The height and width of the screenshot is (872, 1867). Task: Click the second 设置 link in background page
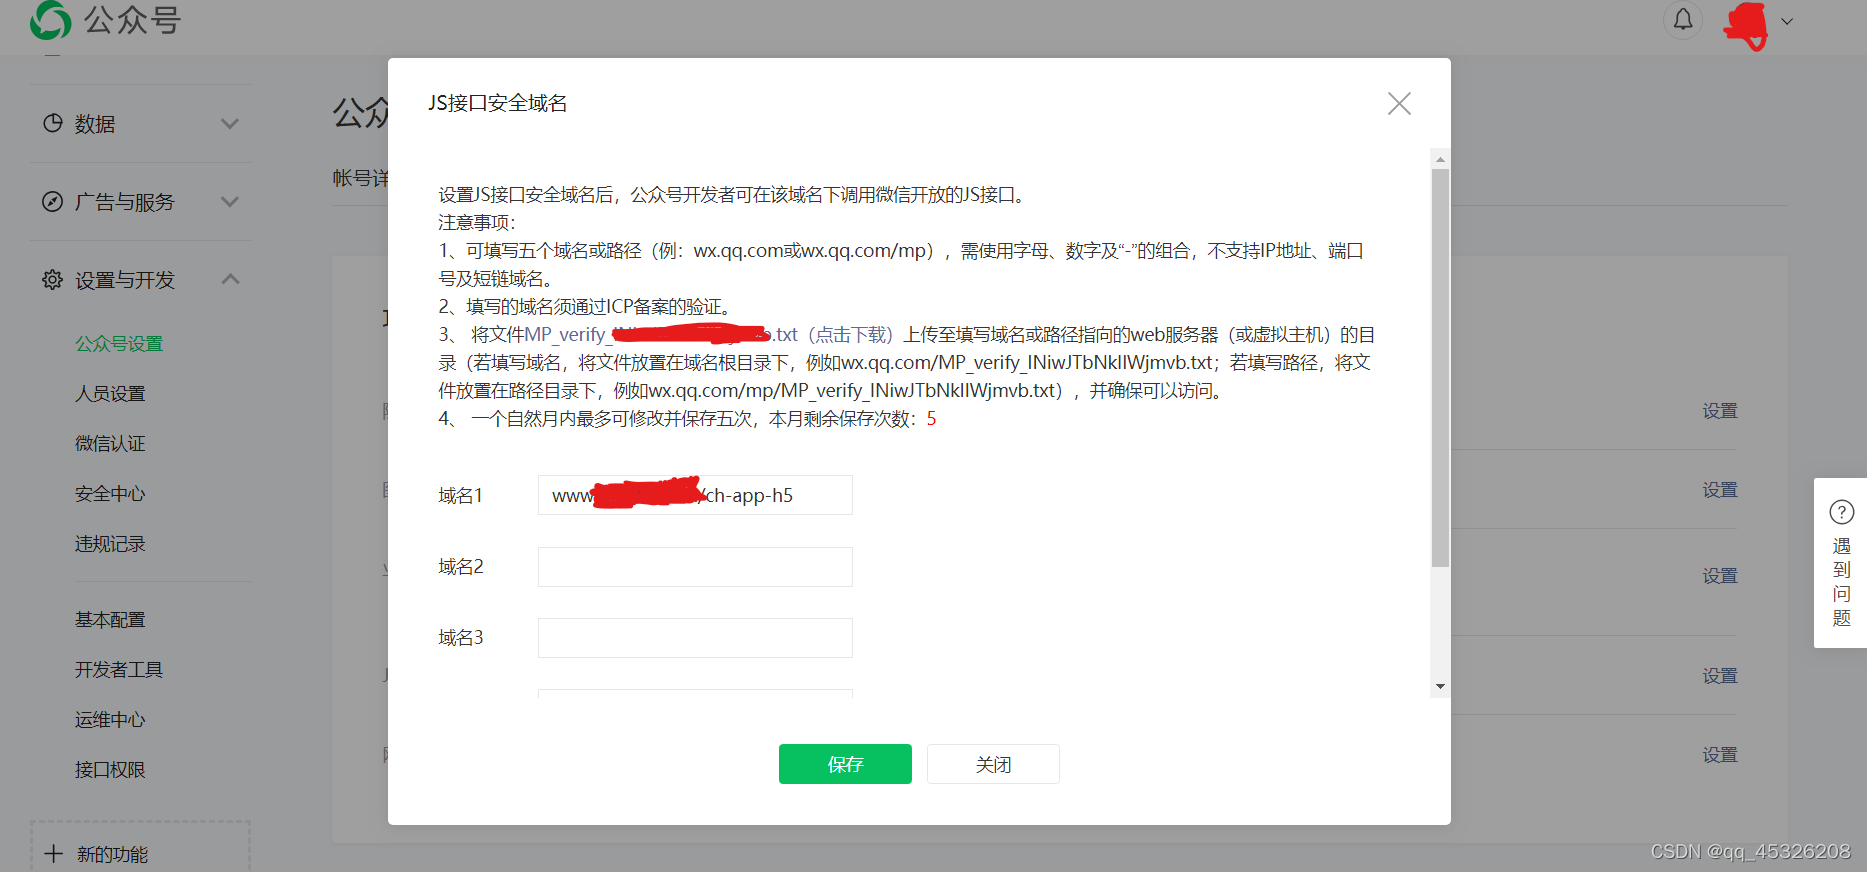1720,490
